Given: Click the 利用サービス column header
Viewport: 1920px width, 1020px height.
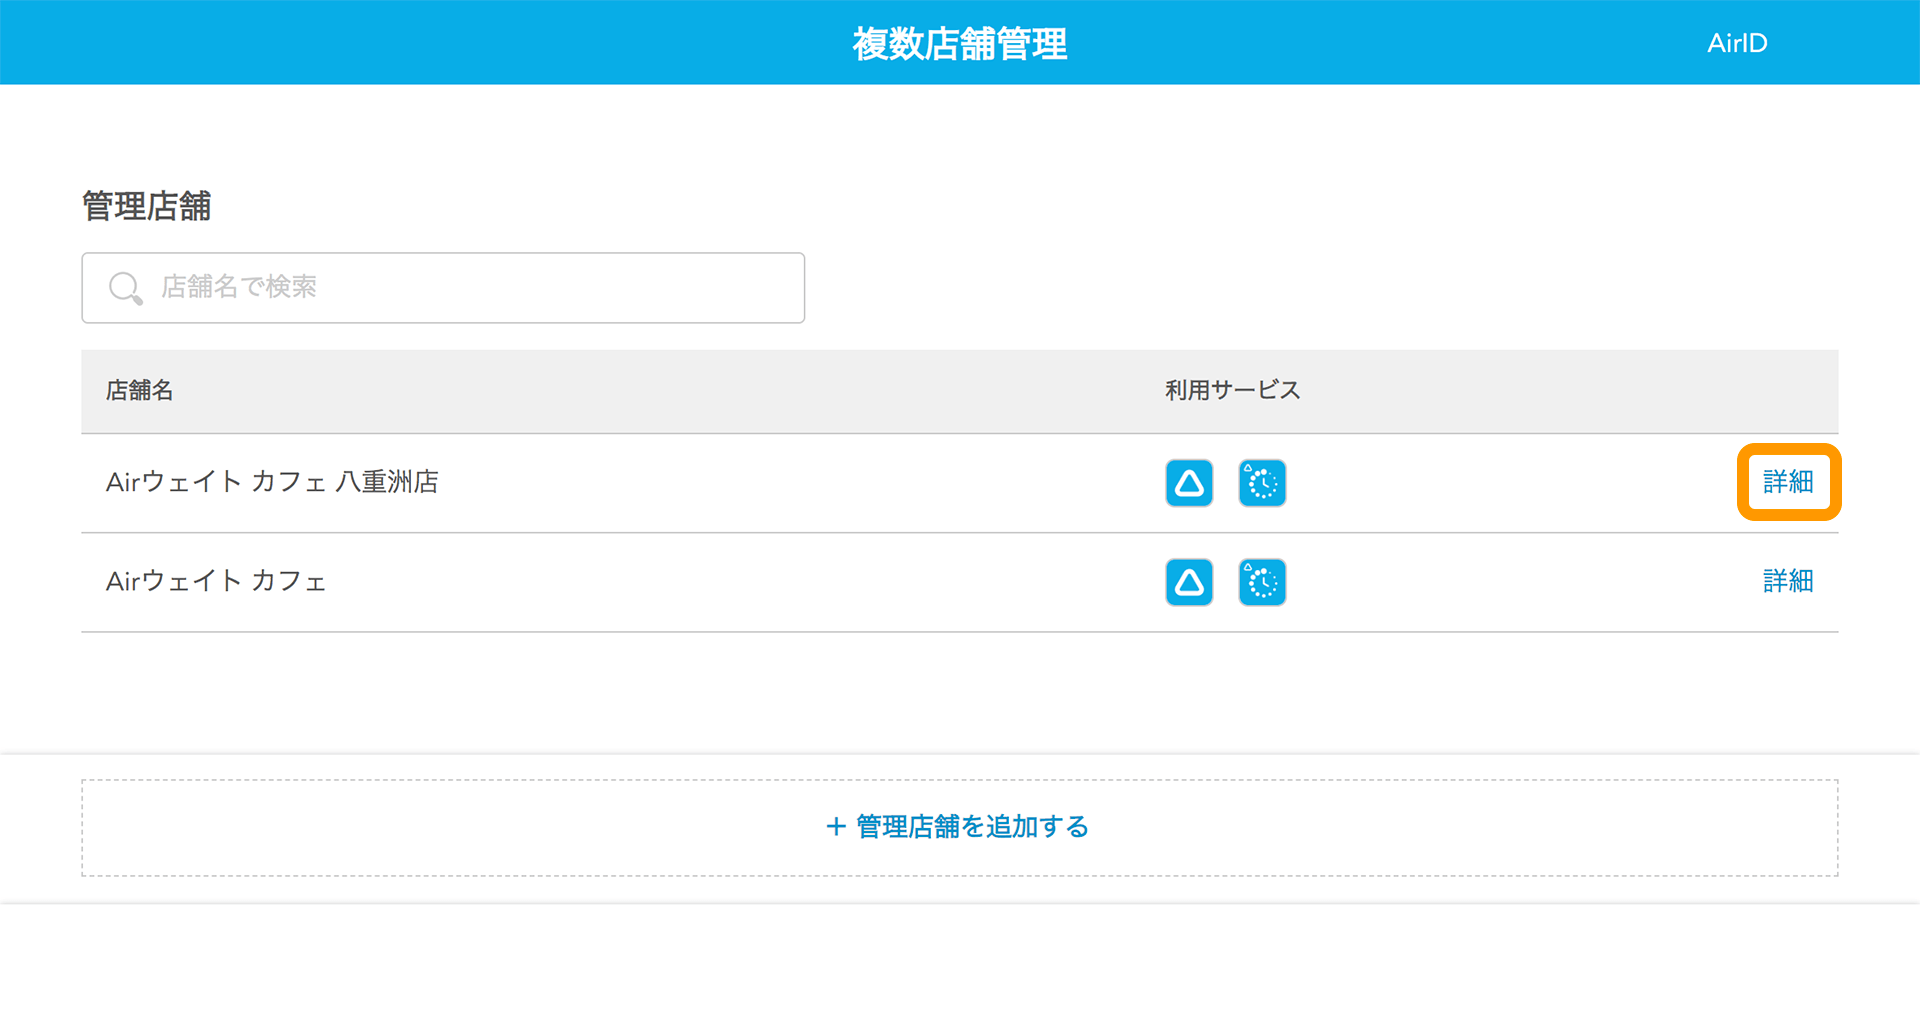Looking at the screenshot, I should pyautogui.click(x=1232, y=391).
